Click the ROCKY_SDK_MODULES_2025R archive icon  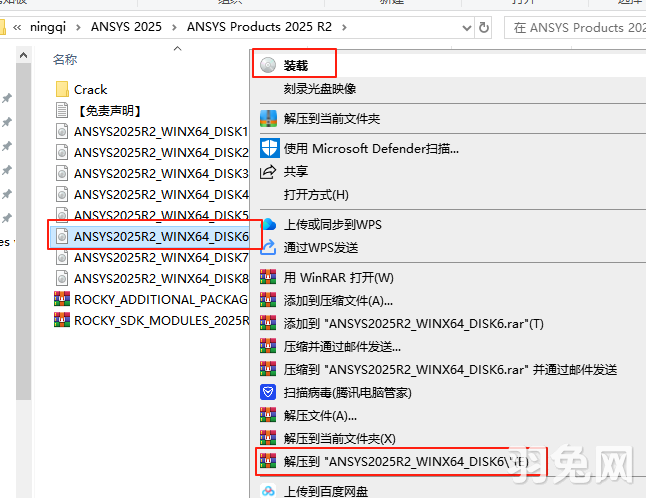point(62,320)
